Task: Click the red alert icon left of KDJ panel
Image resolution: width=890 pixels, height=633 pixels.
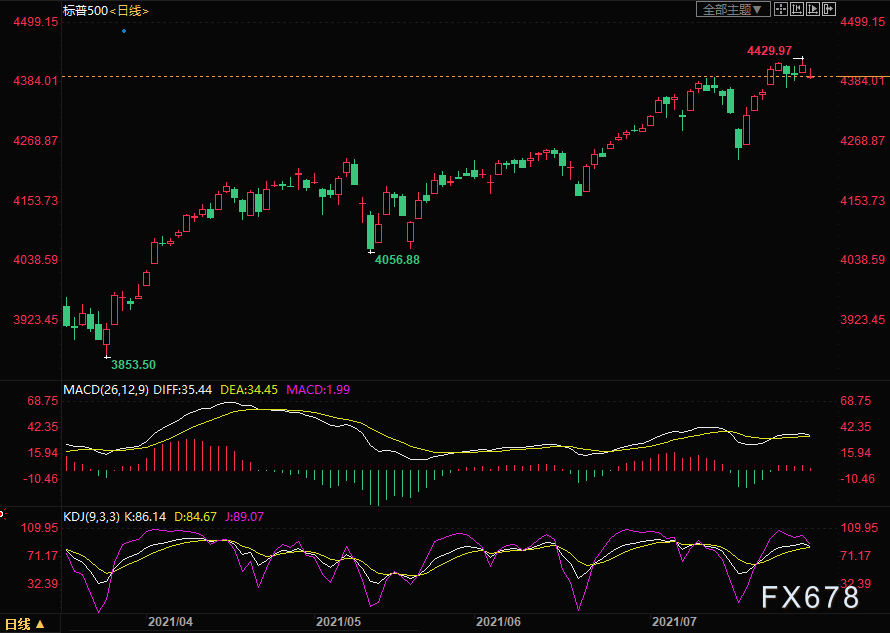Action: 2,516
